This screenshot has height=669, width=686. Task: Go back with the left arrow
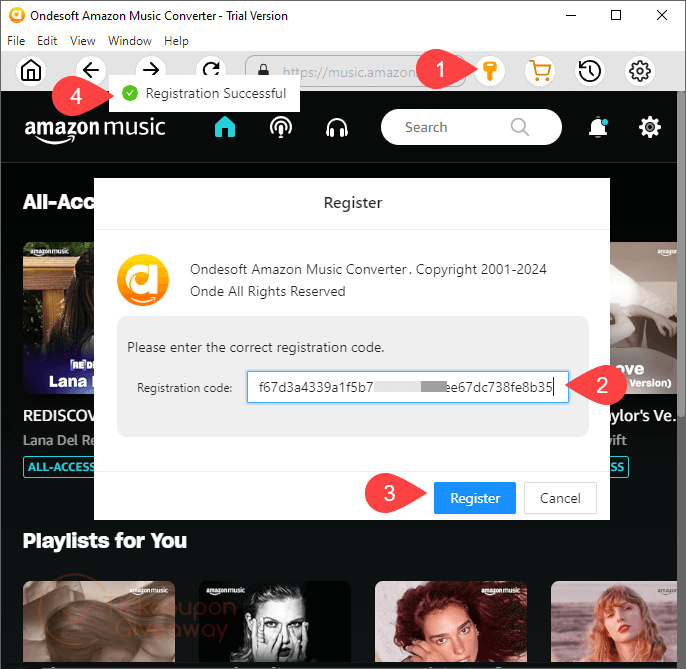[91, 70]
